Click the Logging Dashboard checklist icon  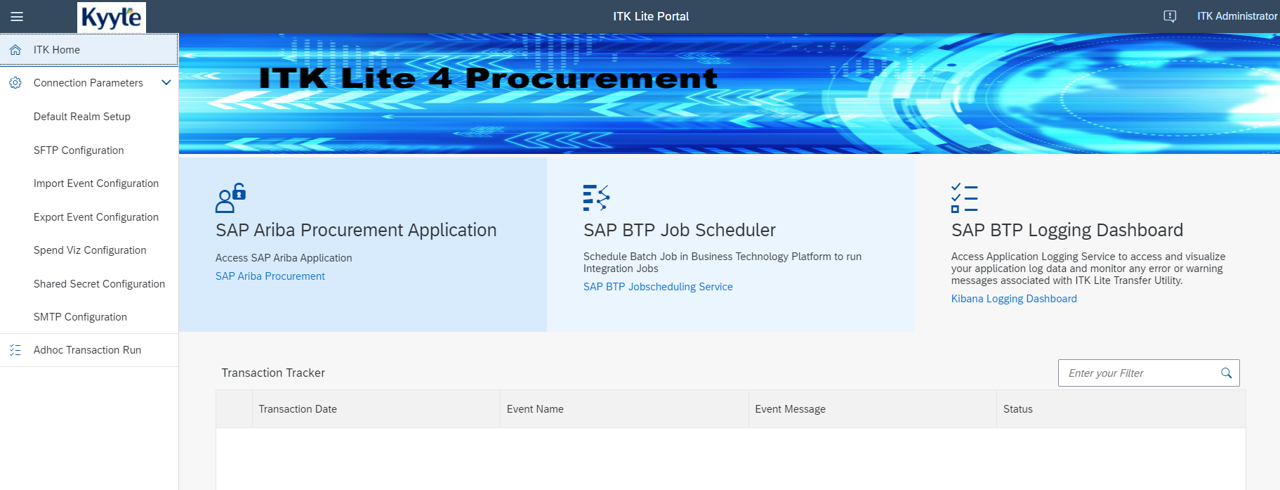pyautogui.click(x=964, y=198)
